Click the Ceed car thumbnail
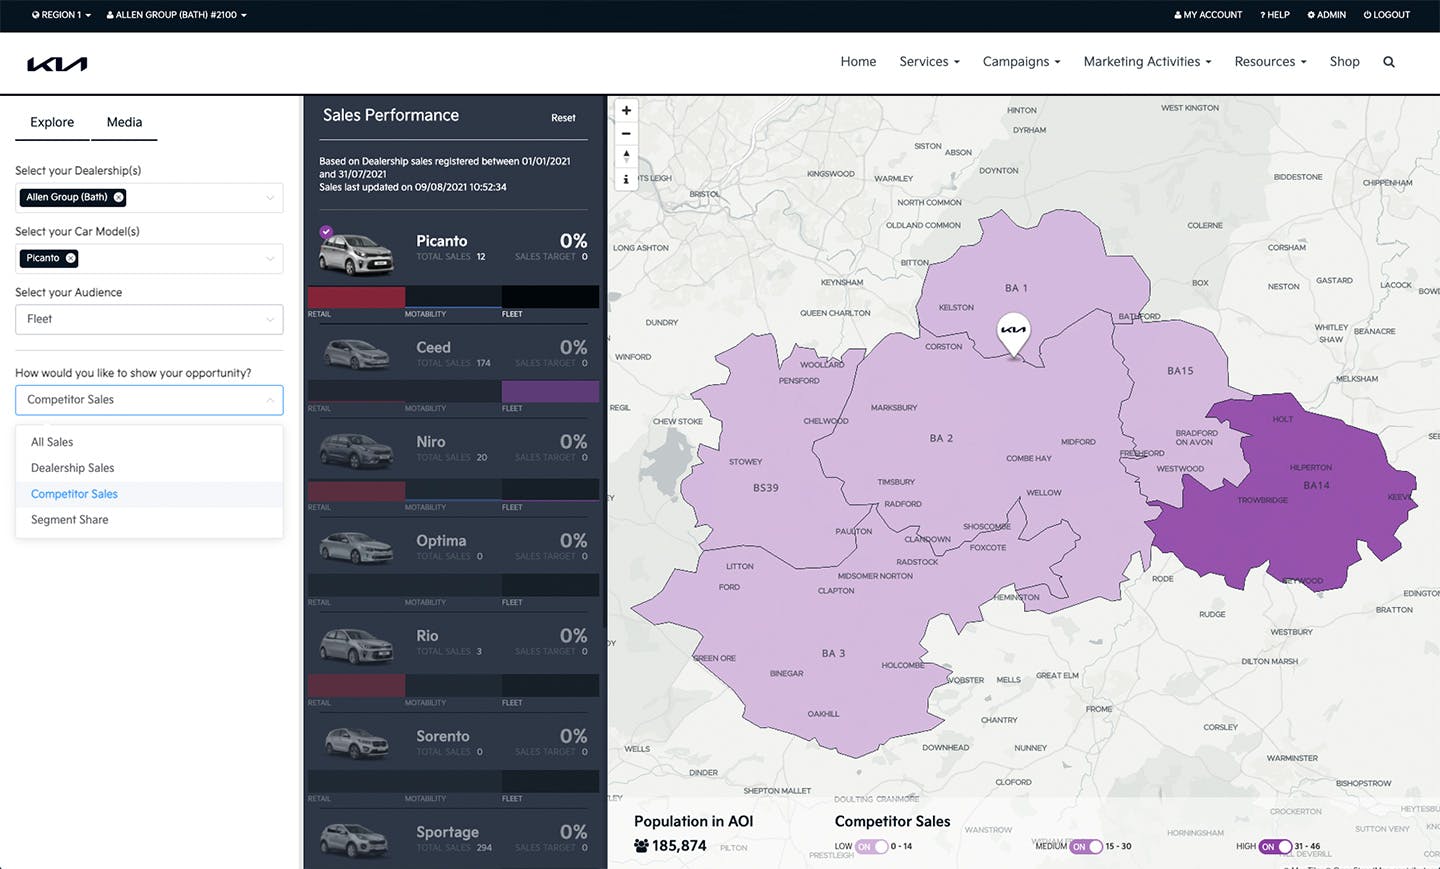 point(356,354)
